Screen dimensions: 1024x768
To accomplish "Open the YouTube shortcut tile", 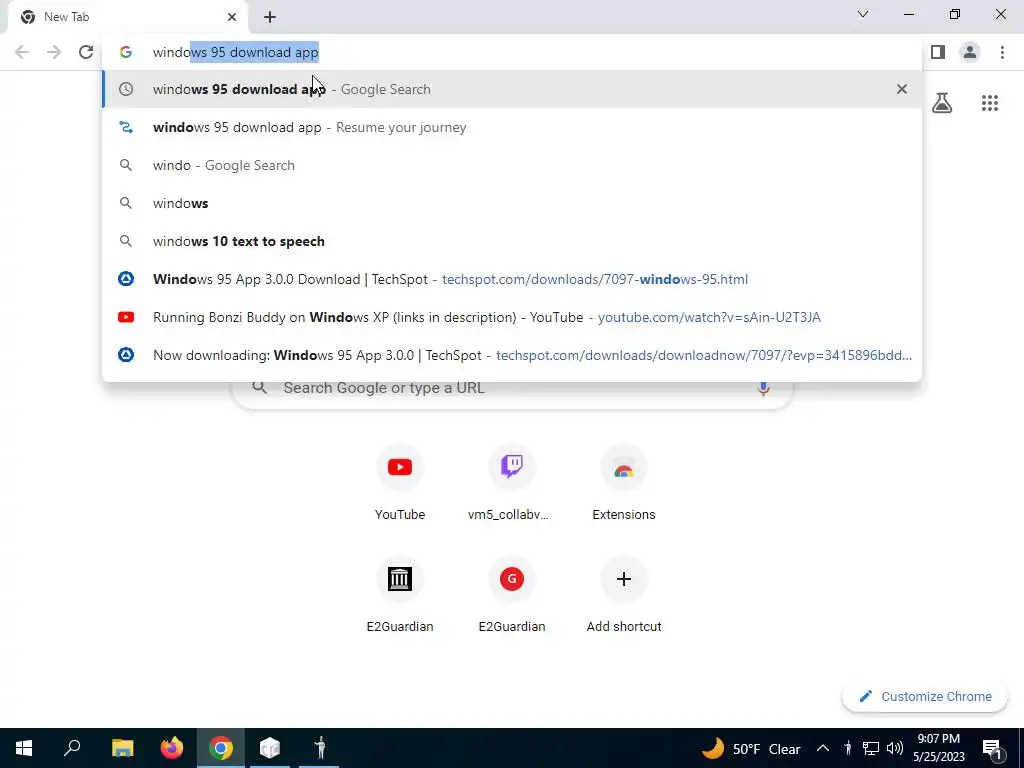I will click(x=400, y=483).
